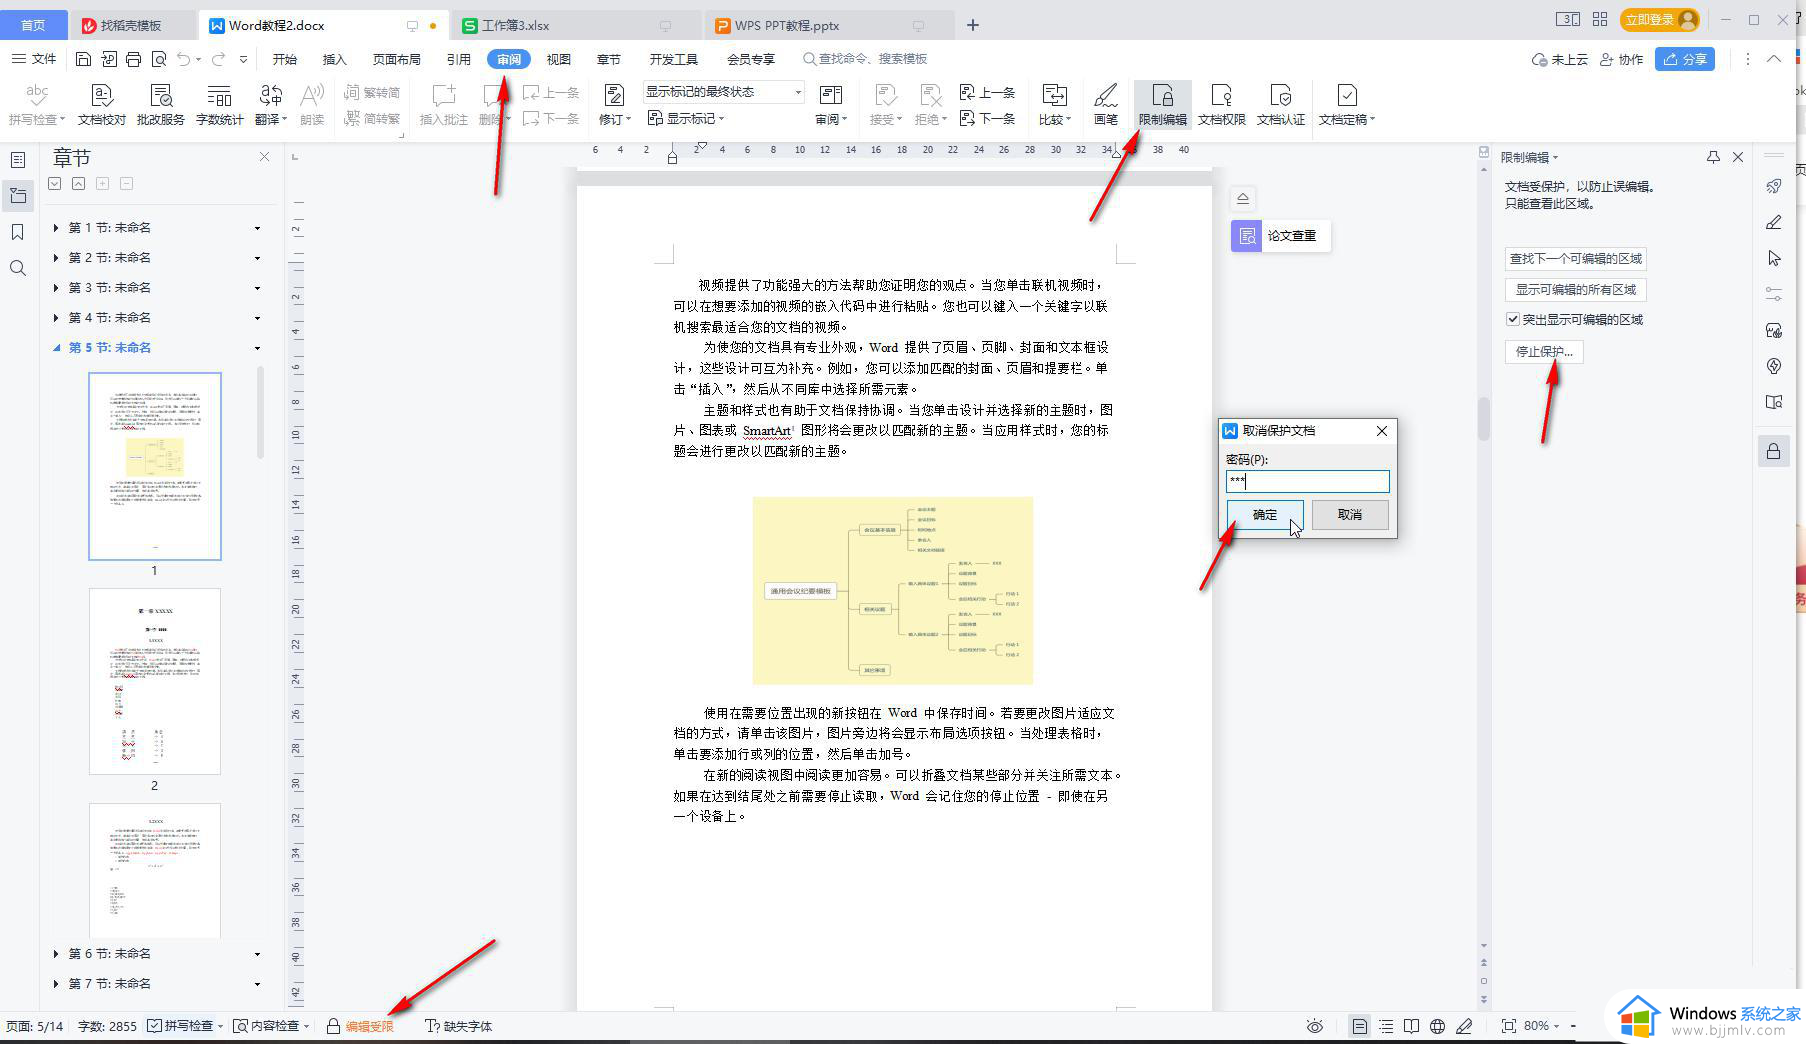1806x1044 pixels.
Task: Open the search icon in left sidebar
Action: point(18,268)
